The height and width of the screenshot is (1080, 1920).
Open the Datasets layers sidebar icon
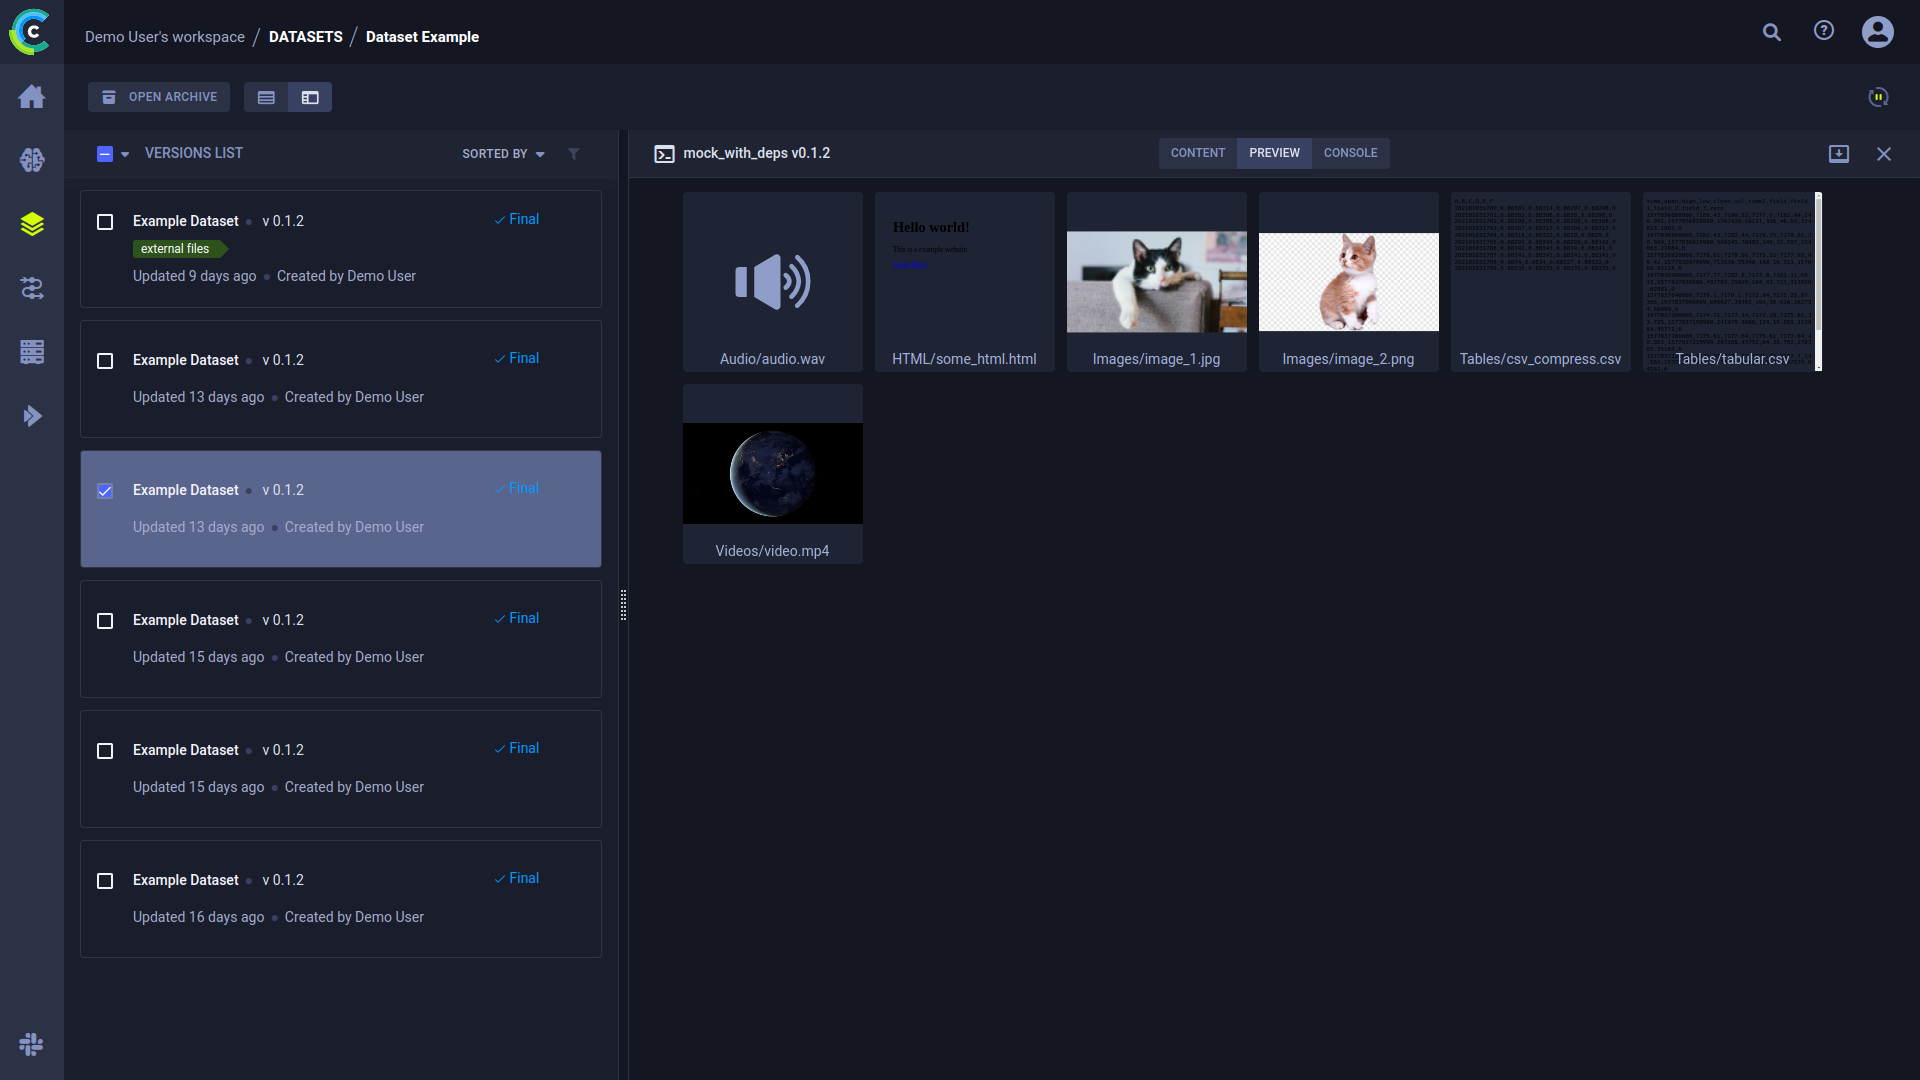(32, 224)
